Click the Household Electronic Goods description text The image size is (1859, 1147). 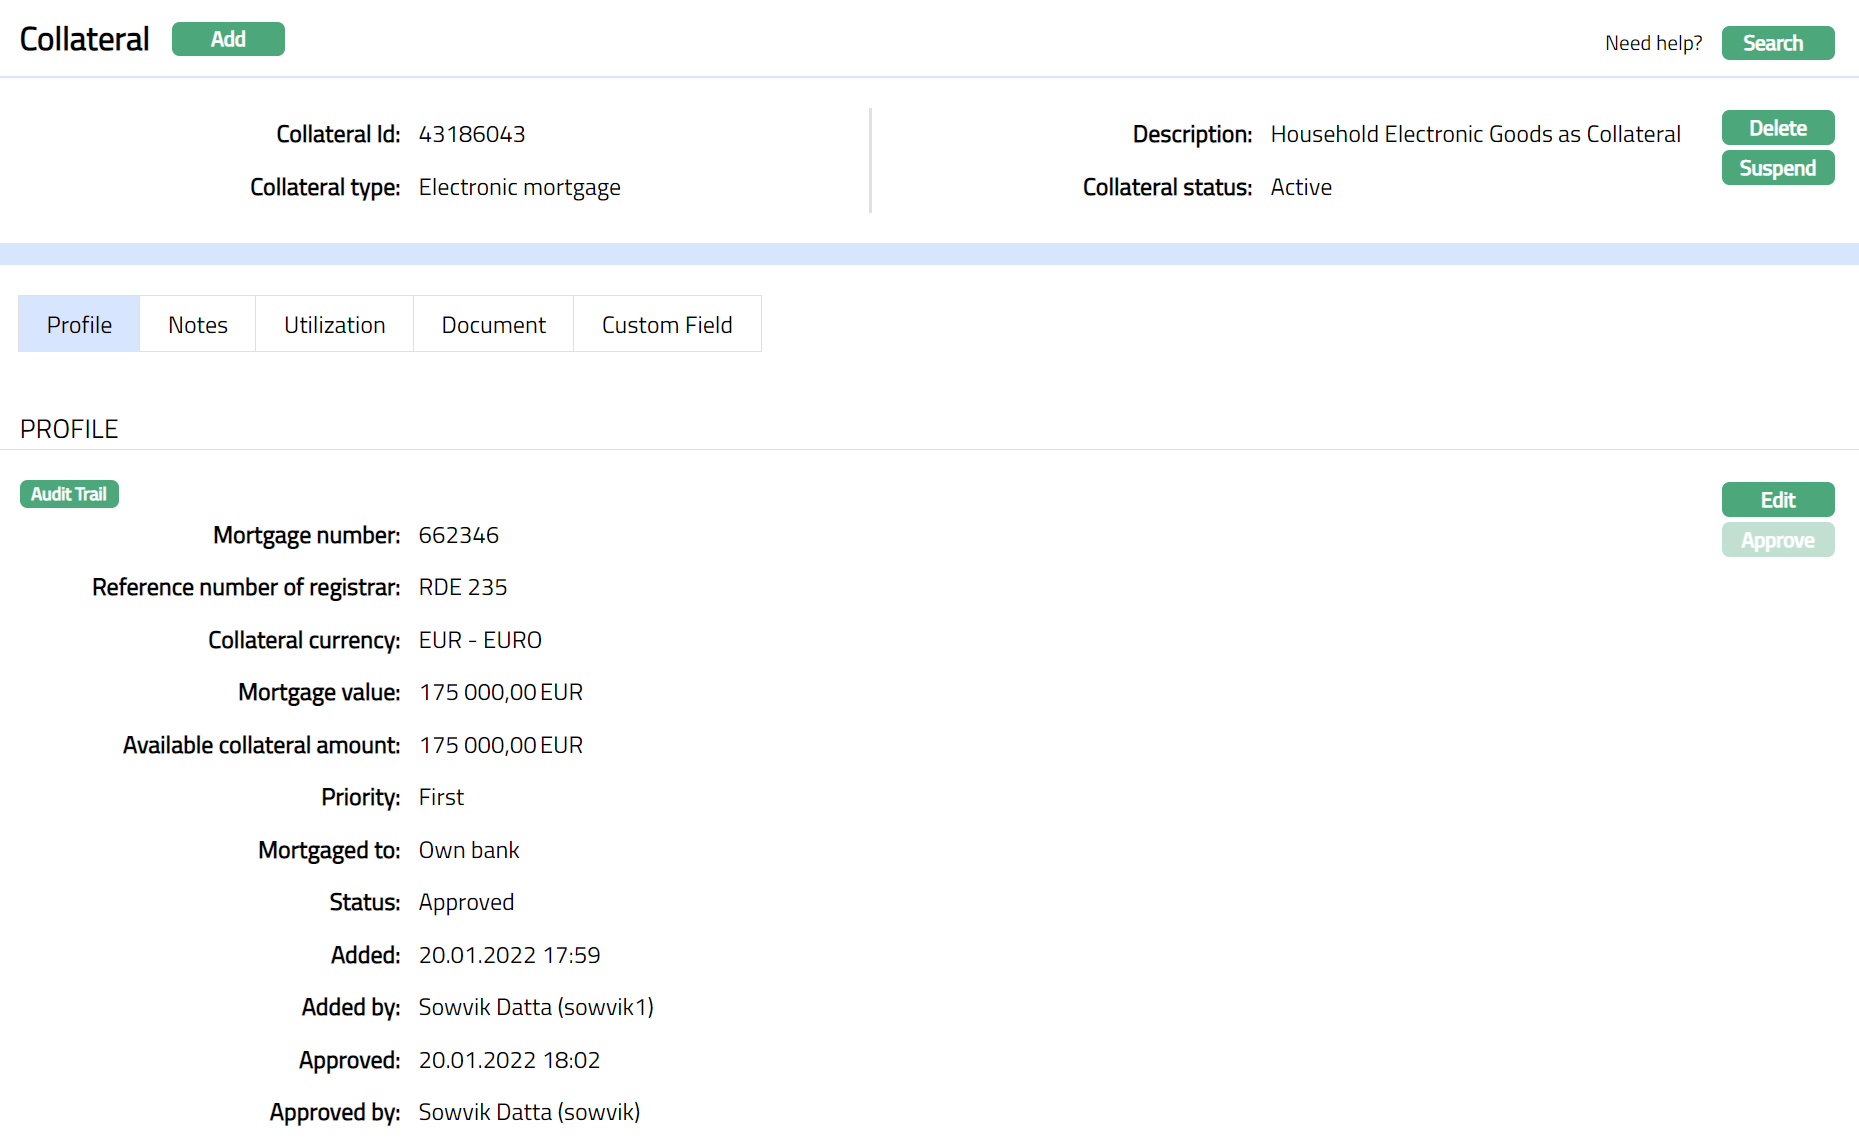tap(1475, 134)
